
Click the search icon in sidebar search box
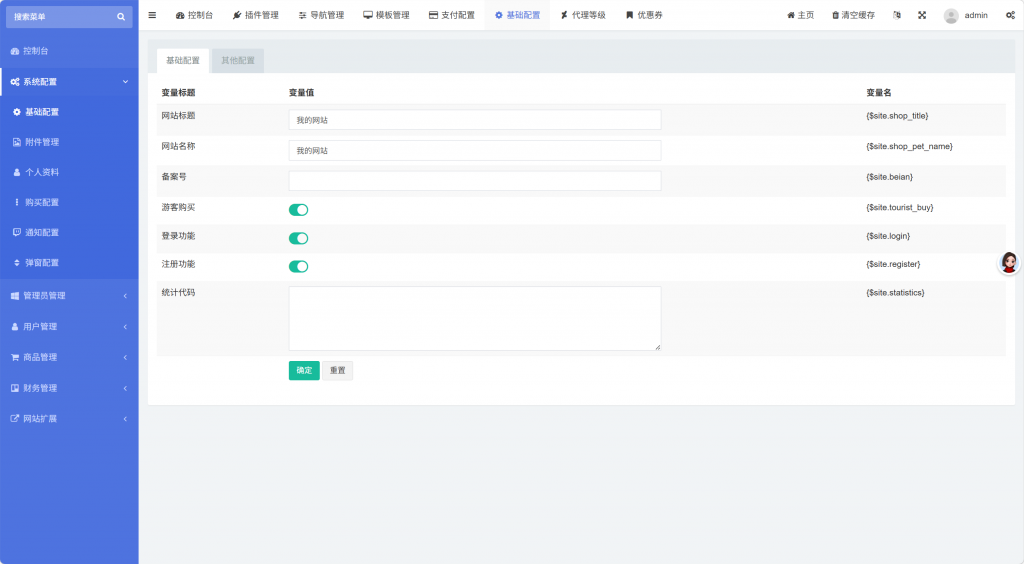point(121,17)
